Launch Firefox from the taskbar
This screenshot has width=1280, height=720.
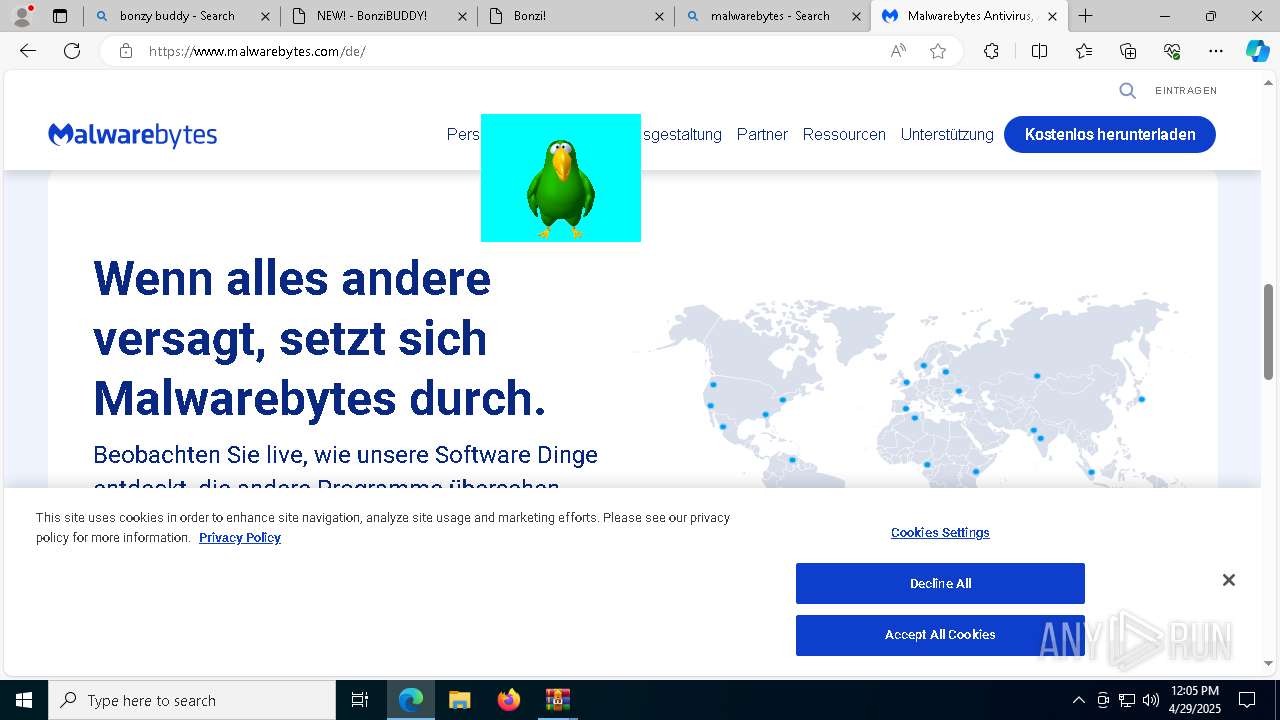[508, 700]
